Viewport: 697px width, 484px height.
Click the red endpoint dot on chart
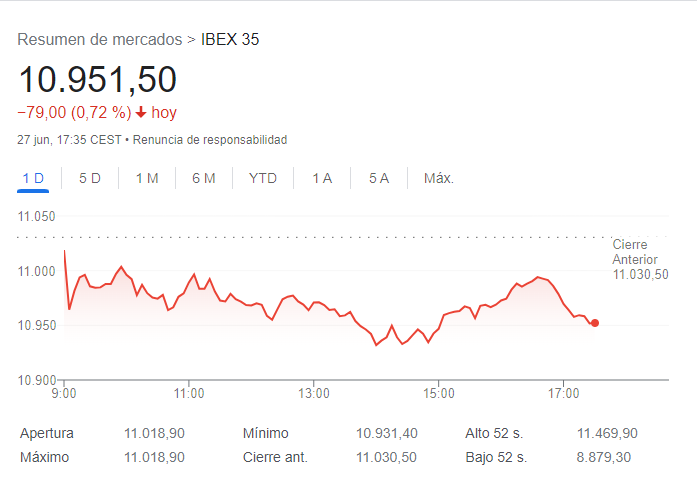(x=595, y=323)
